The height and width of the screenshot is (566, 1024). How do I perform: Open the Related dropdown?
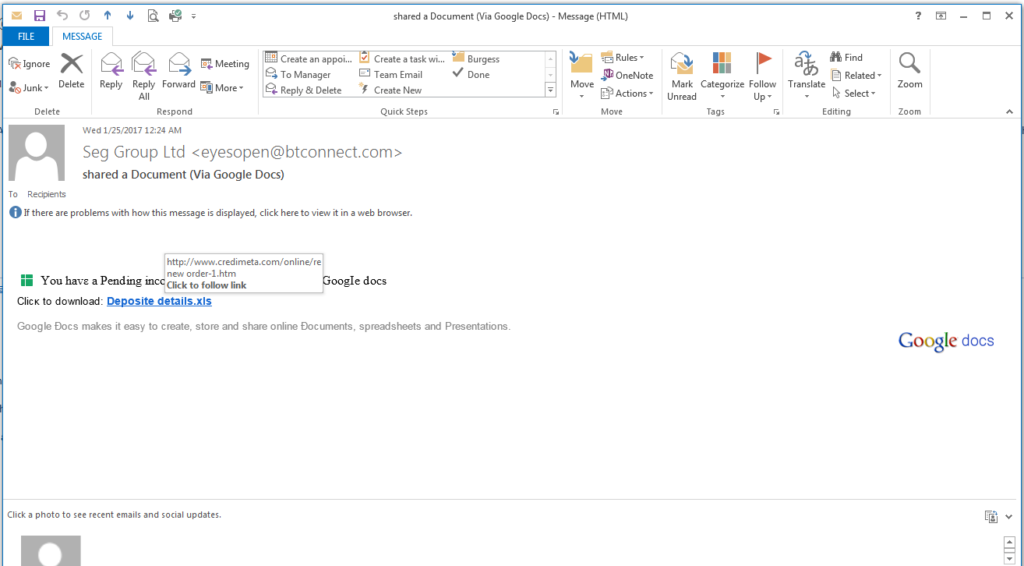coord(856,75)
